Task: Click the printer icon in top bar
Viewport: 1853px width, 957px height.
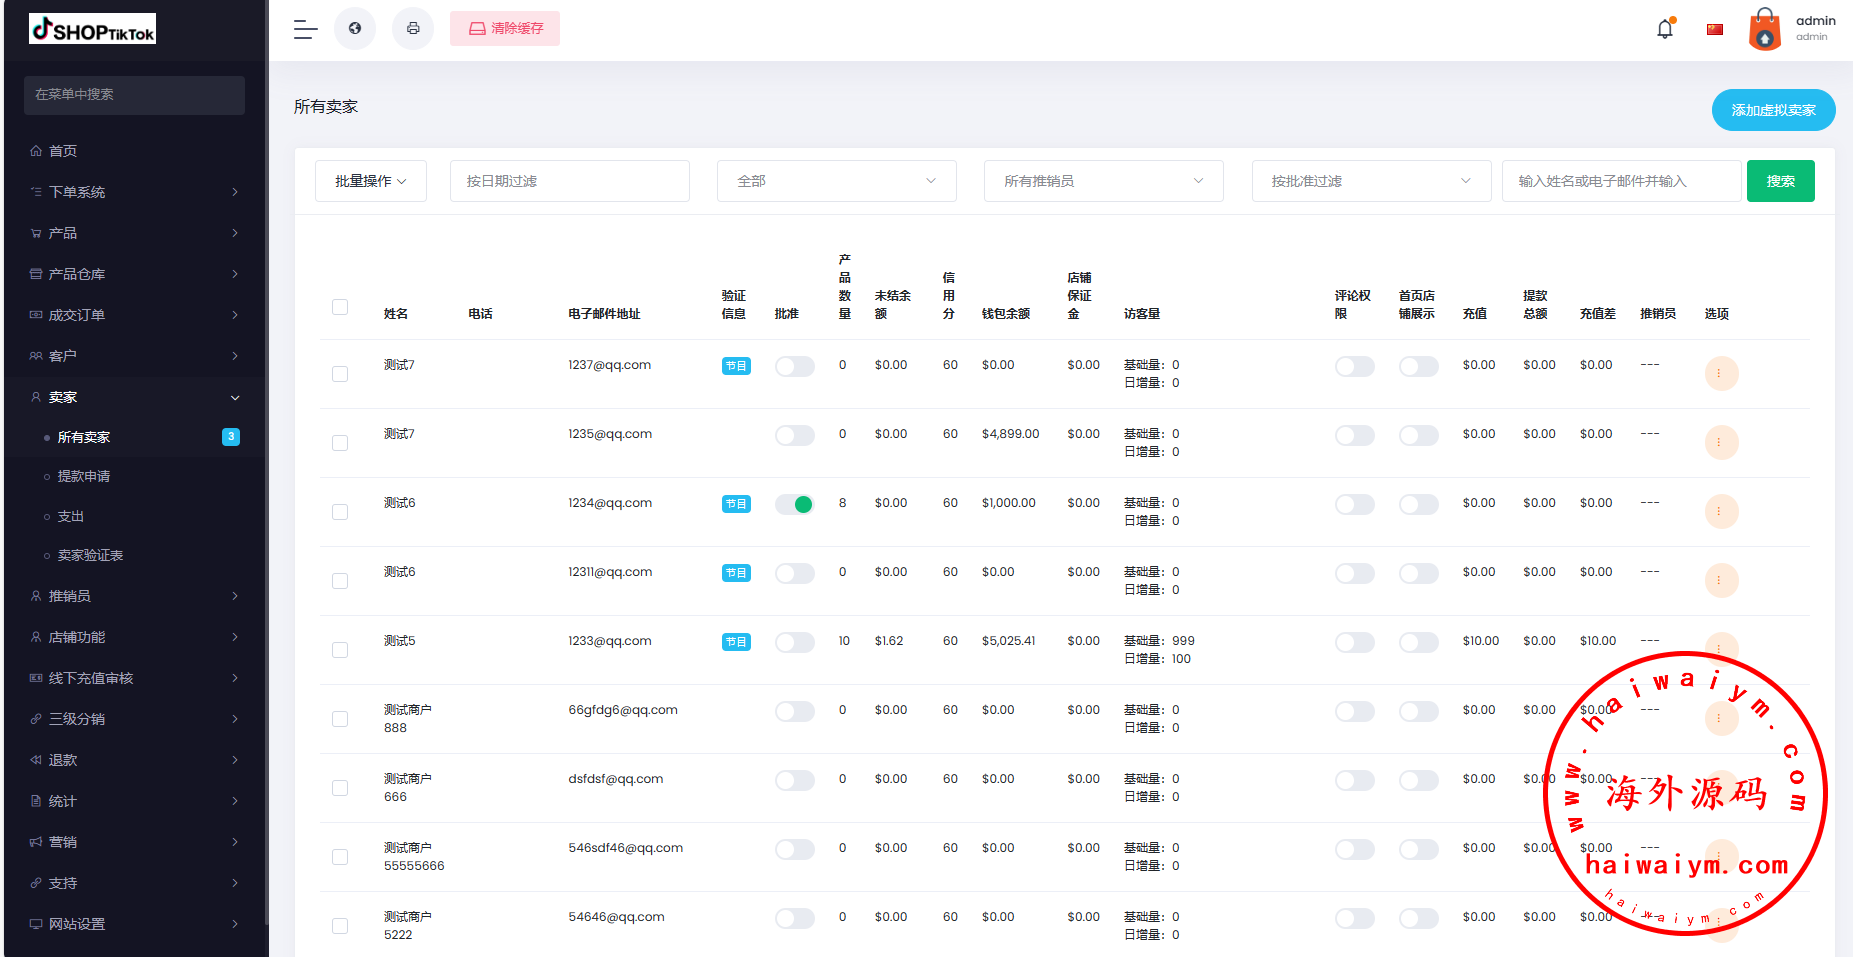Action: point(413,29)
